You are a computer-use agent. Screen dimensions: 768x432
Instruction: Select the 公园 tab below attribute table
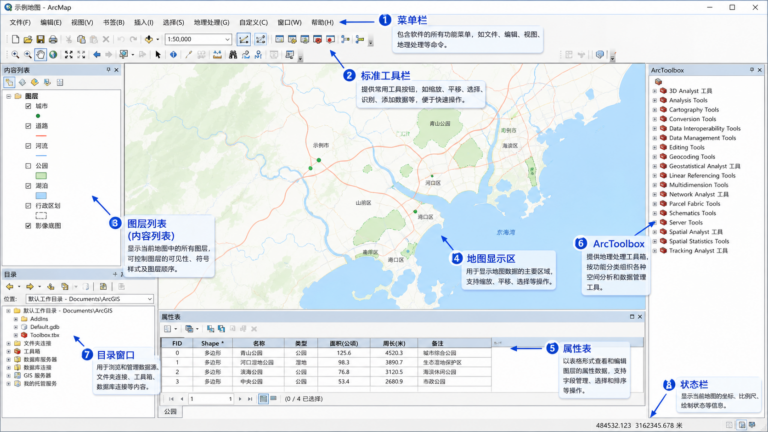pyautogui.click(x=170, y=411)
